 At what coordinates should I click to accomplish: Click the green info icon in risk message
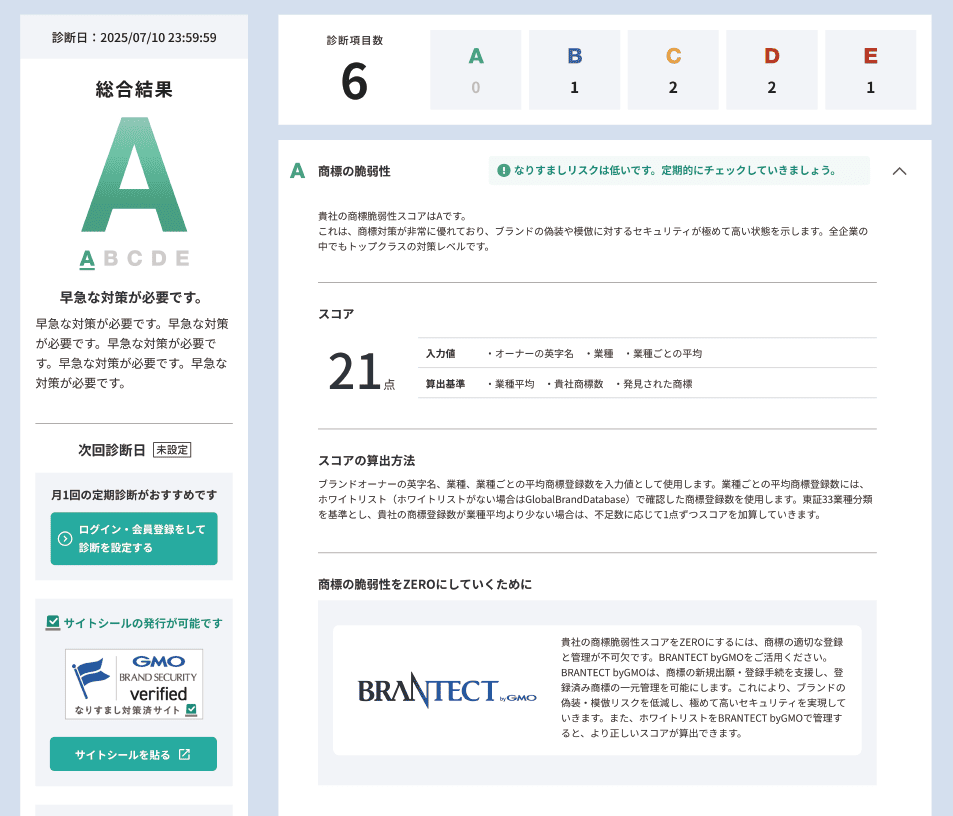503,171
